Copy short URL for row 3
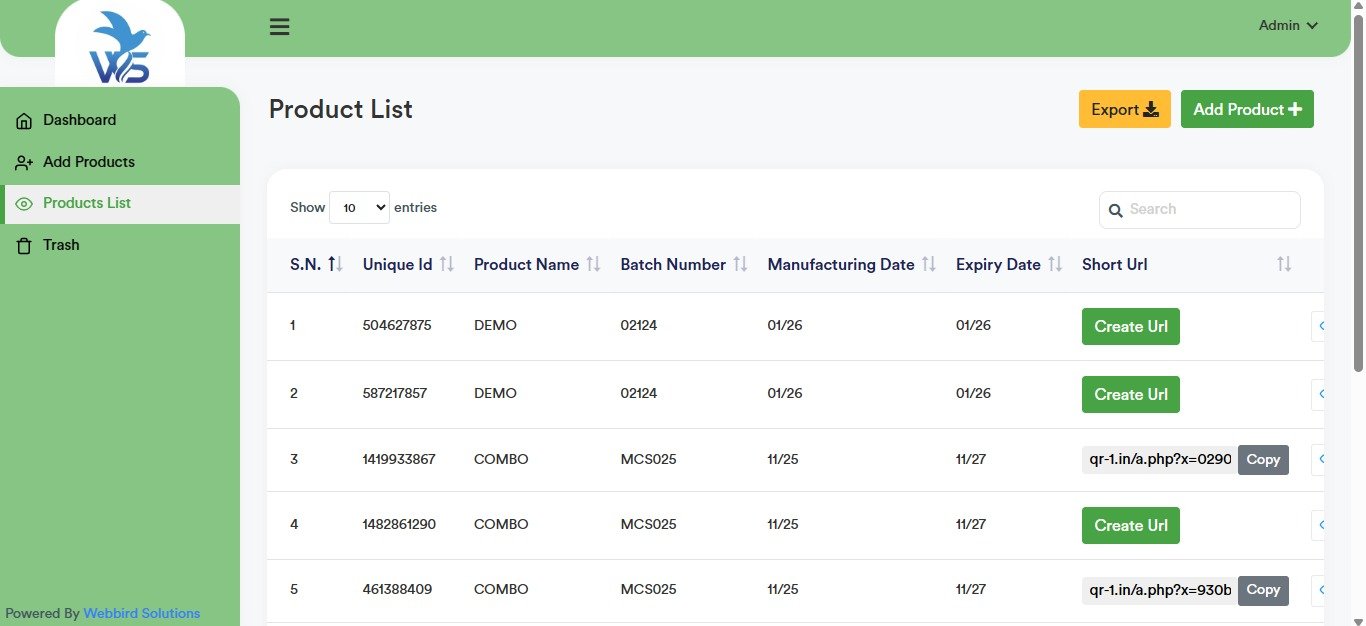Image resolution: width=1366 pixels, height=626 pixels. [x=1263, y=460]
